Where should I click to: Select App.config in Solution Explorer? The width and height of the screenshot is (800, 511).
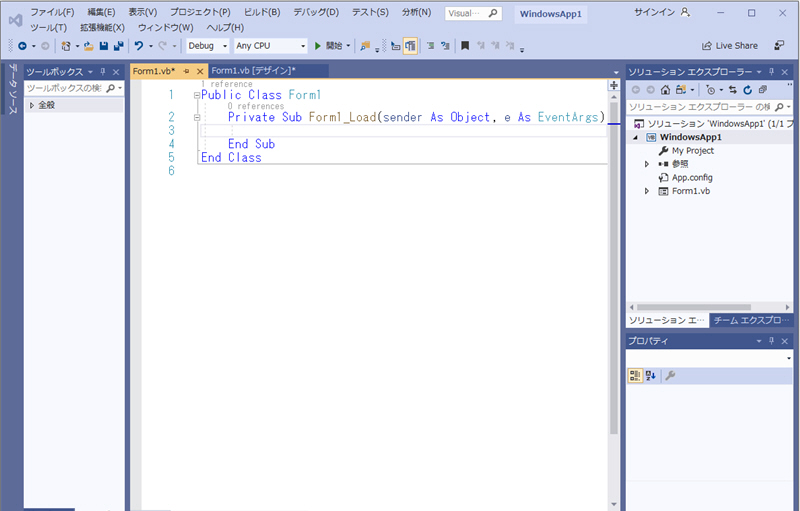click(692, 177)
